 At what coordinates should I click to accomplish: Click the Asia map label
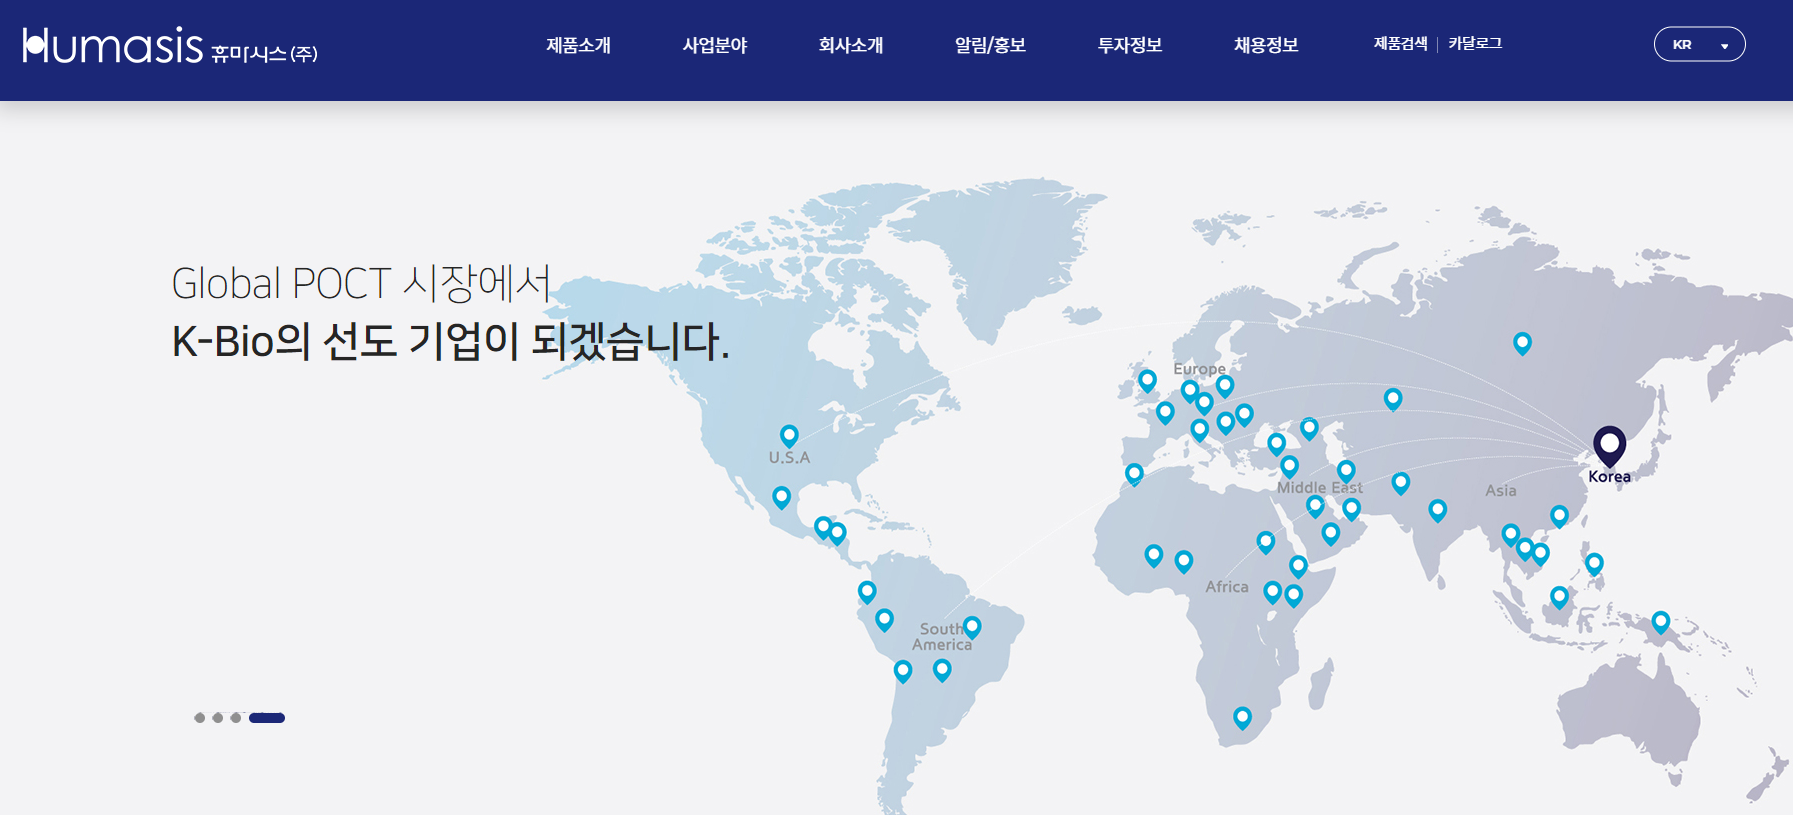pyautogui.click(x=1500, y=490)
